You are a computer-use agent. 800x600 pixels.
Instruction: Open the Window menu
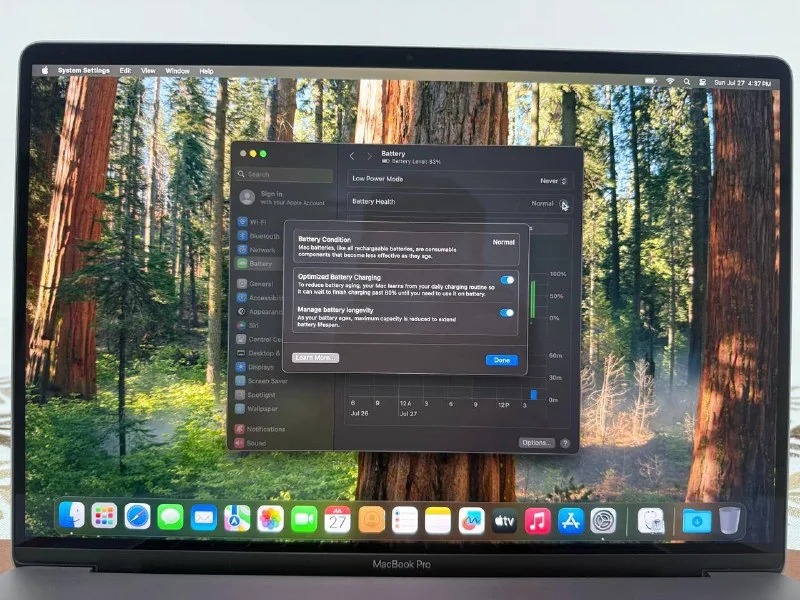[177, 71]
